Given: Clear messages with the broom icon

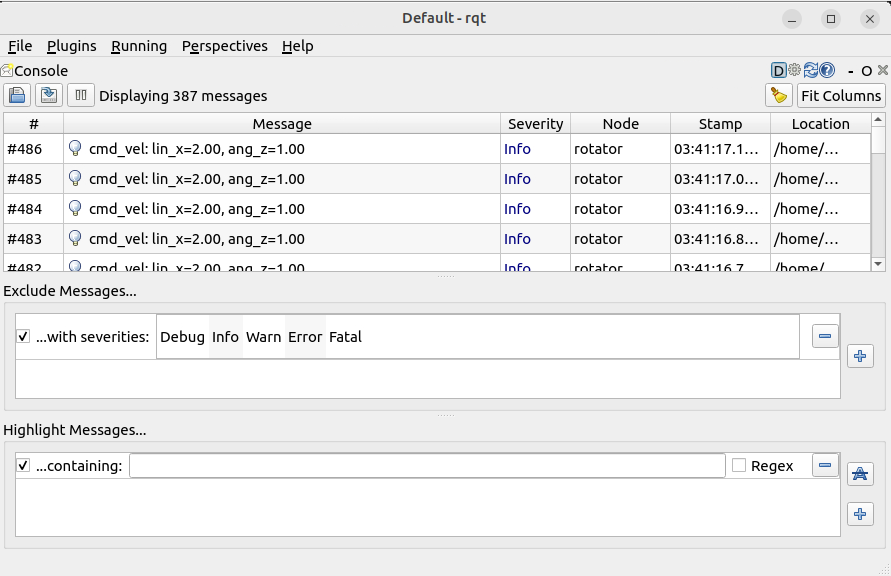Looking at the screenshot, I should click(x=778, y=96).
